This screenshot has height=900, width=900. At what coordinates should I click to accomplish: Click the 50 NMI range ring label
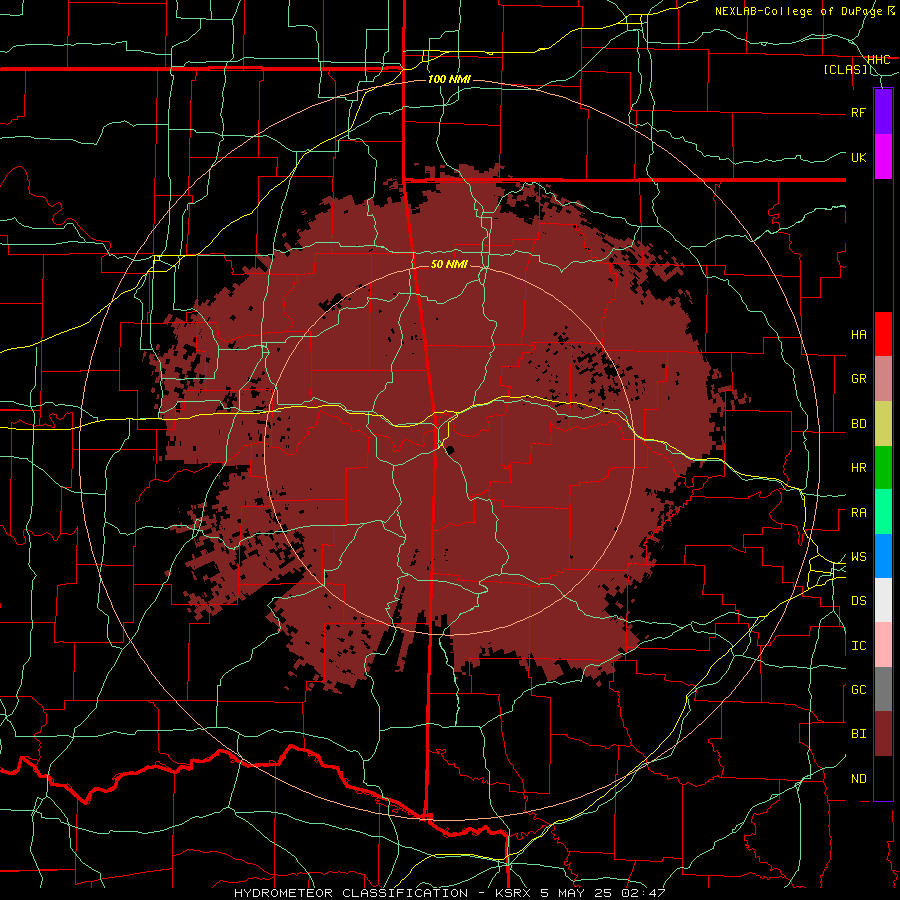click(449, 264)
